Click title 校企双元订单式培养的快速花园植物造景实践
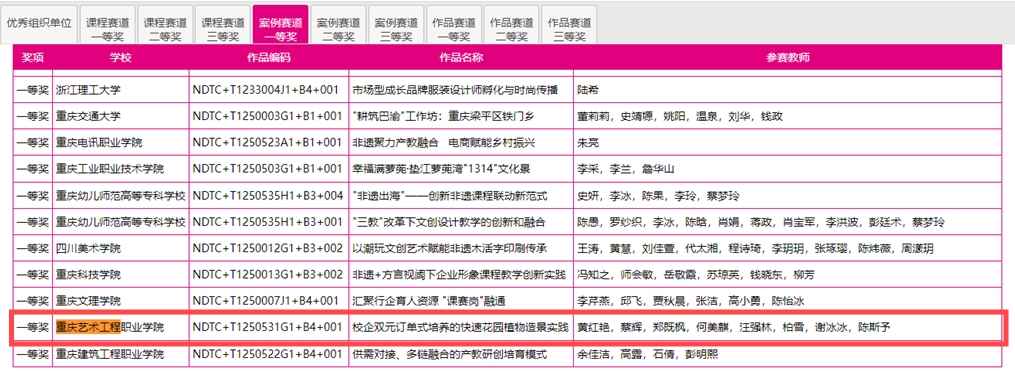1015x381 pixels. tap(460, 327)
